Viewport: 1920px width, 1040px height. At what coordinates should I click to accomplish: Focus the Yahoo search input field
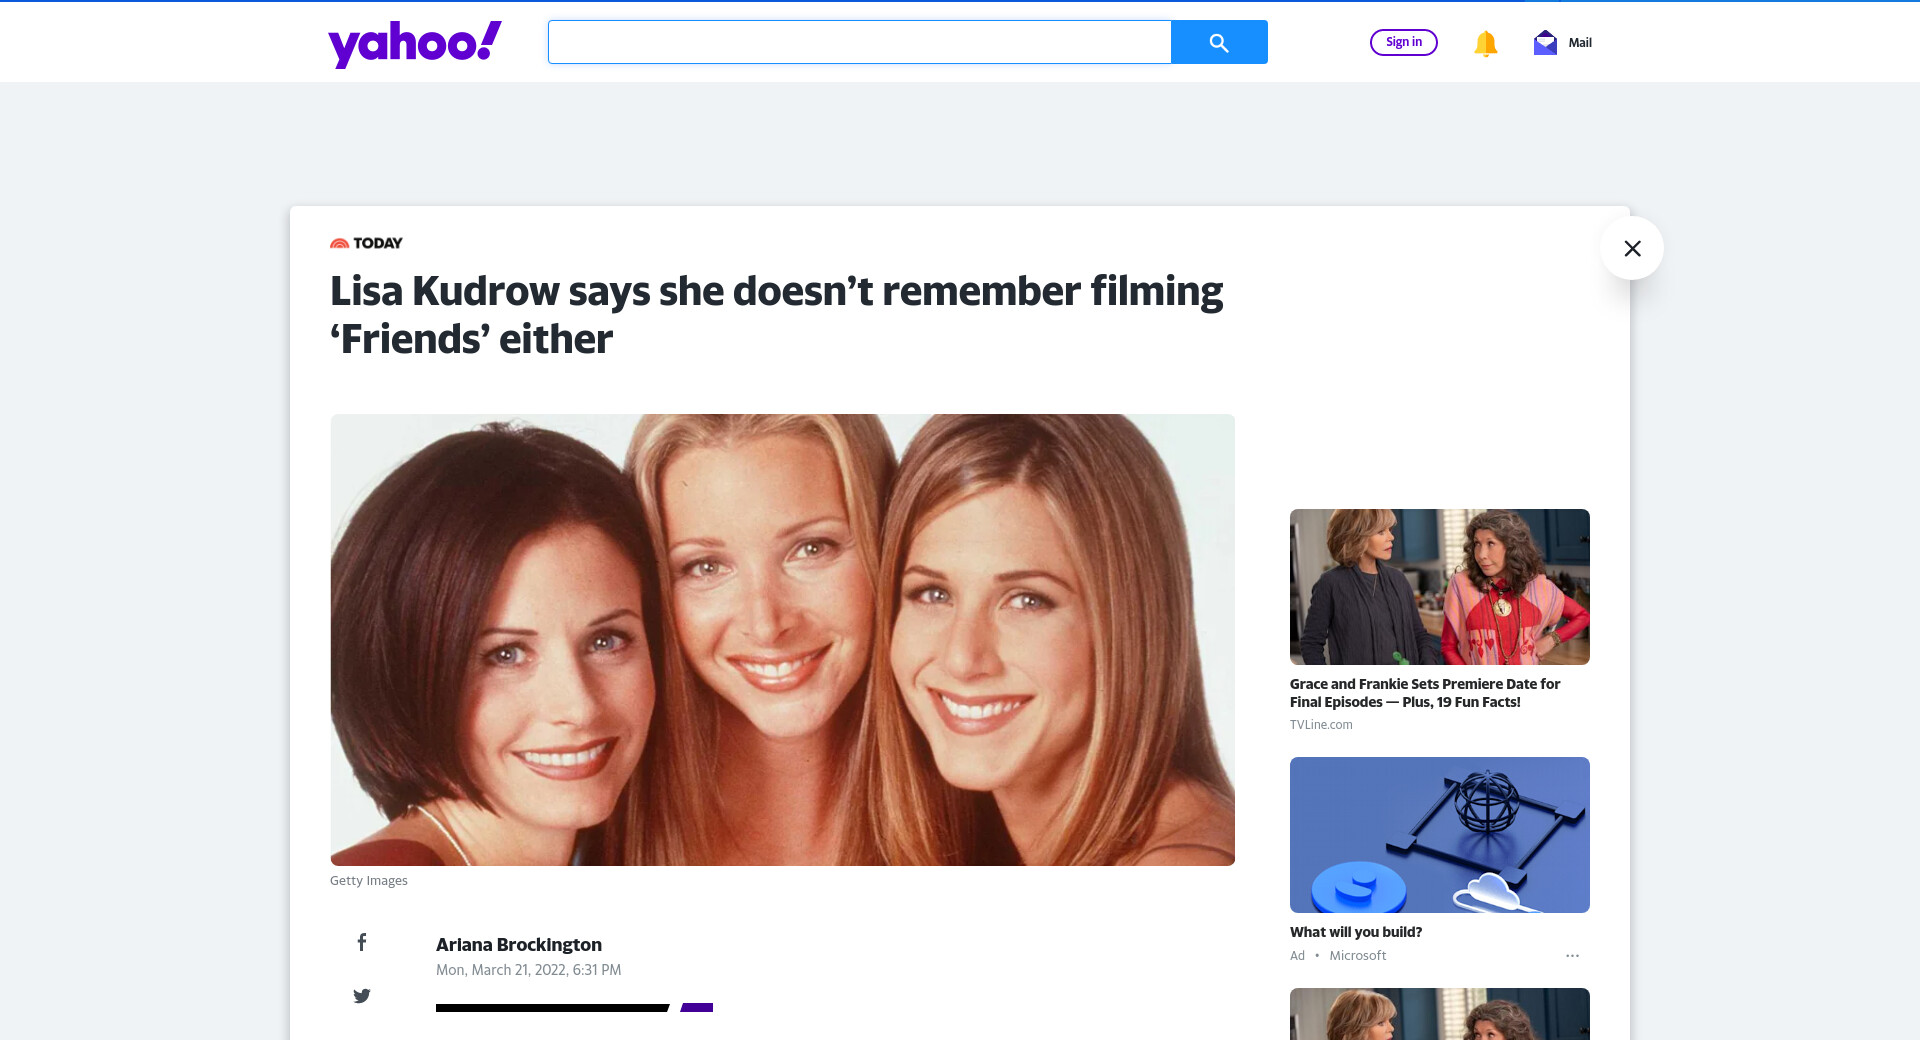pos(859,42)
